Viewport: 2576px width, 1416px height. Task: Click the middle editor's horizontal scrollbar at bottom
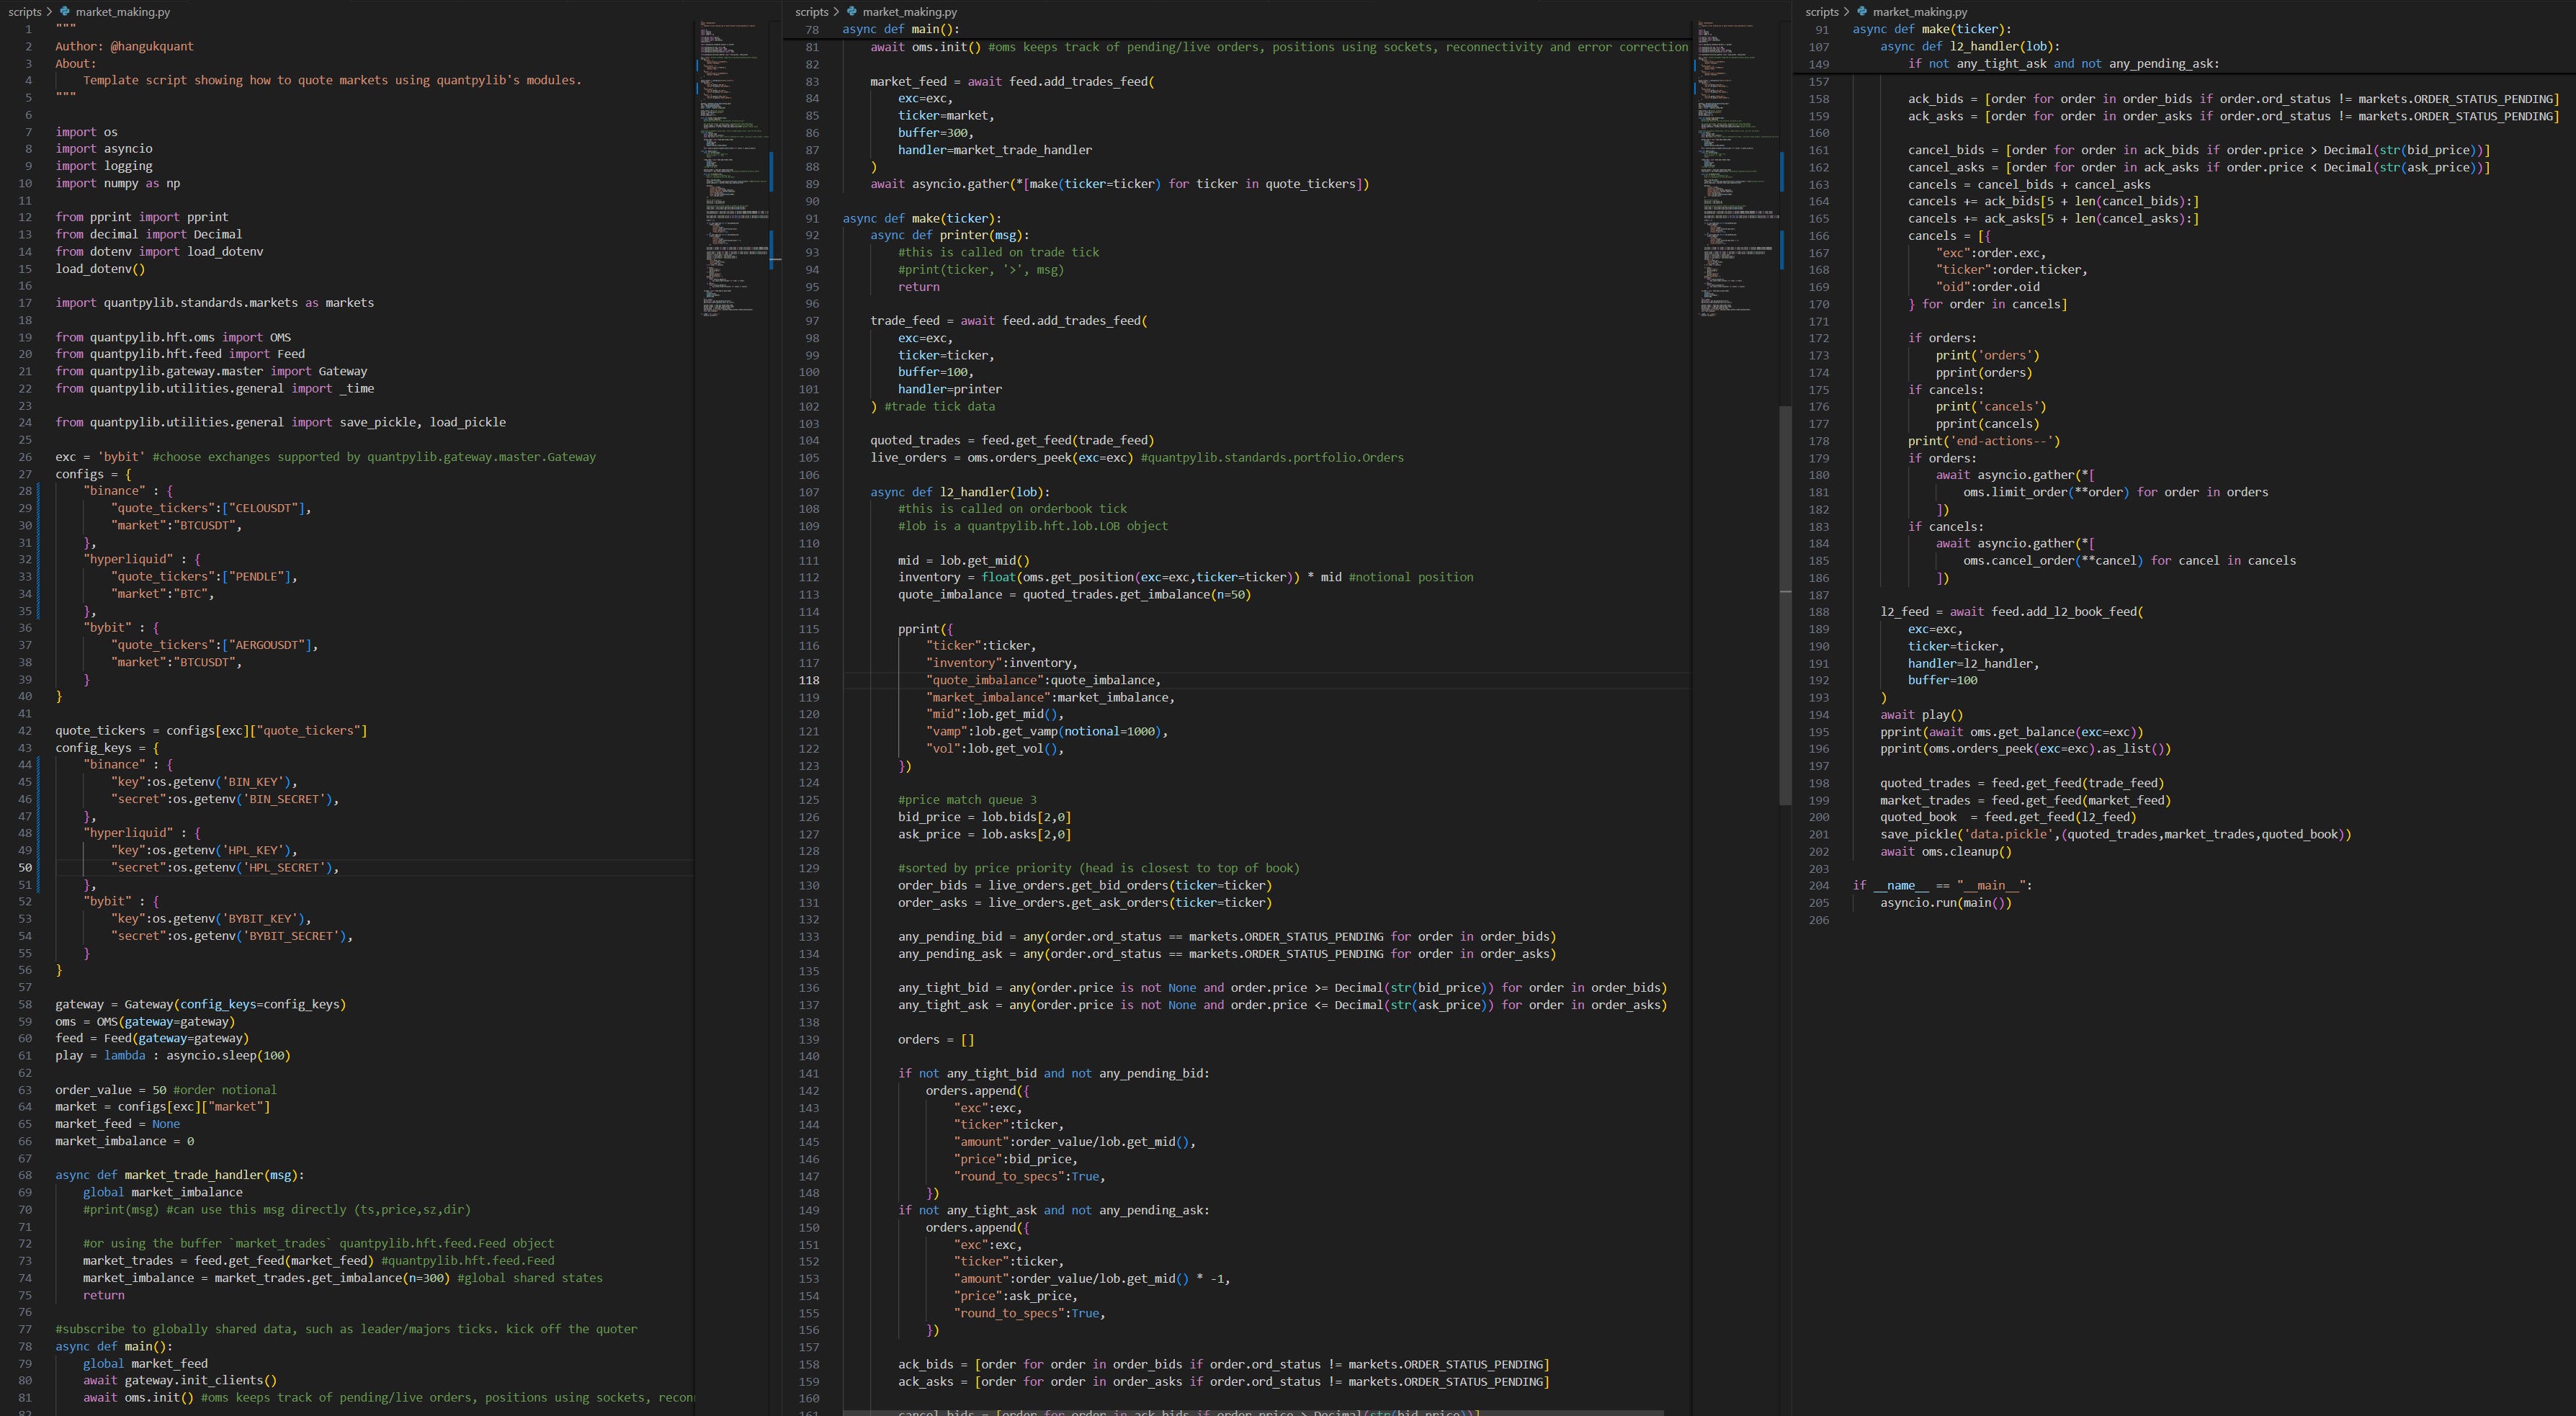click(1253, 1412)
